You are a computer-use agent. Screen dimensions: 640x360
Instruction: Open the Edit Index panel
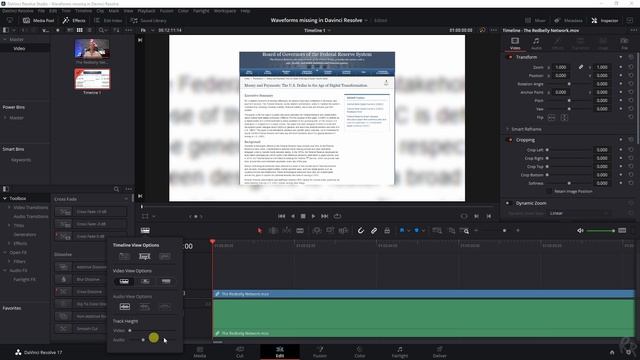(x=108, y=20)
